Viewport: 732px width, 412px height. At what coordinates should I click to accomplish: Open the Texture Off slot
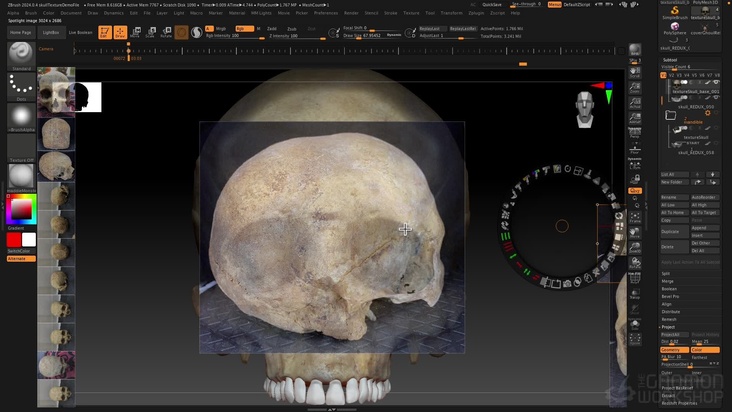click(x=21, y=148)
